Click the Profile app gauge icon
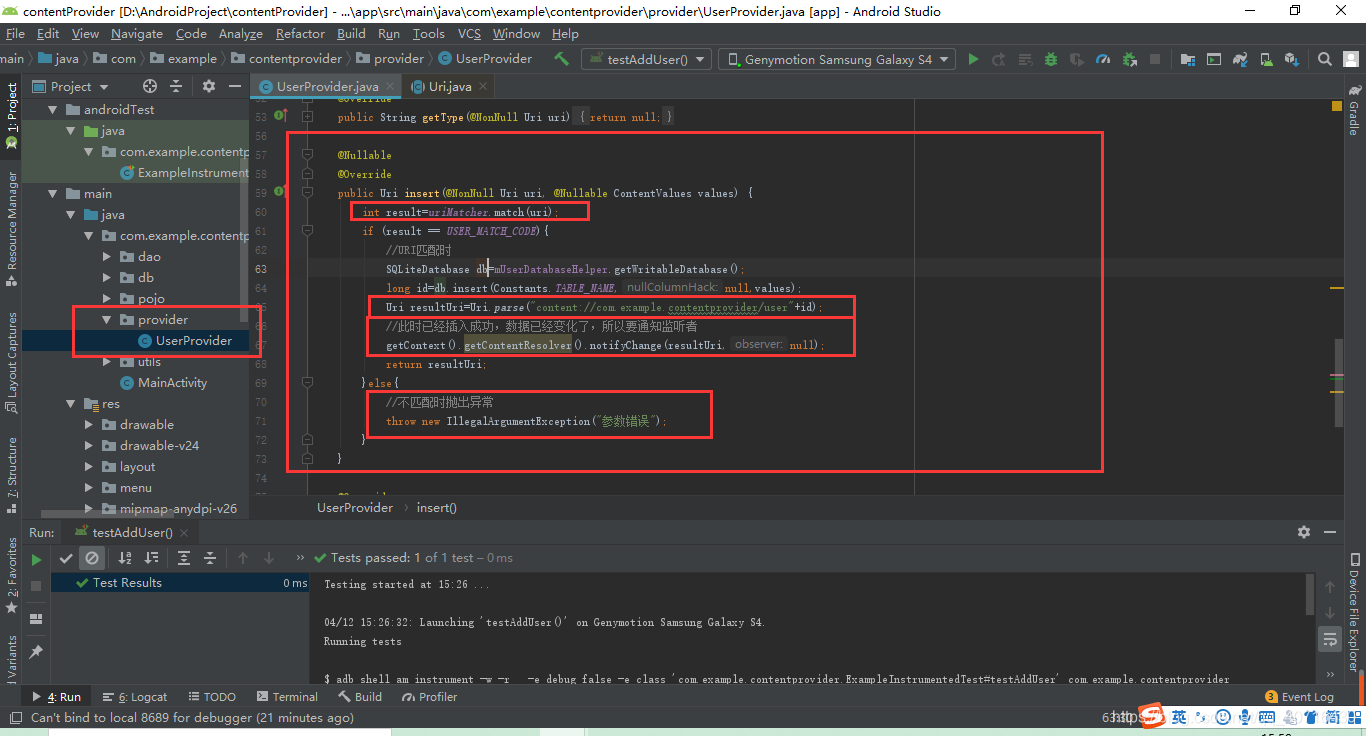 click(x=1102, y=59)
